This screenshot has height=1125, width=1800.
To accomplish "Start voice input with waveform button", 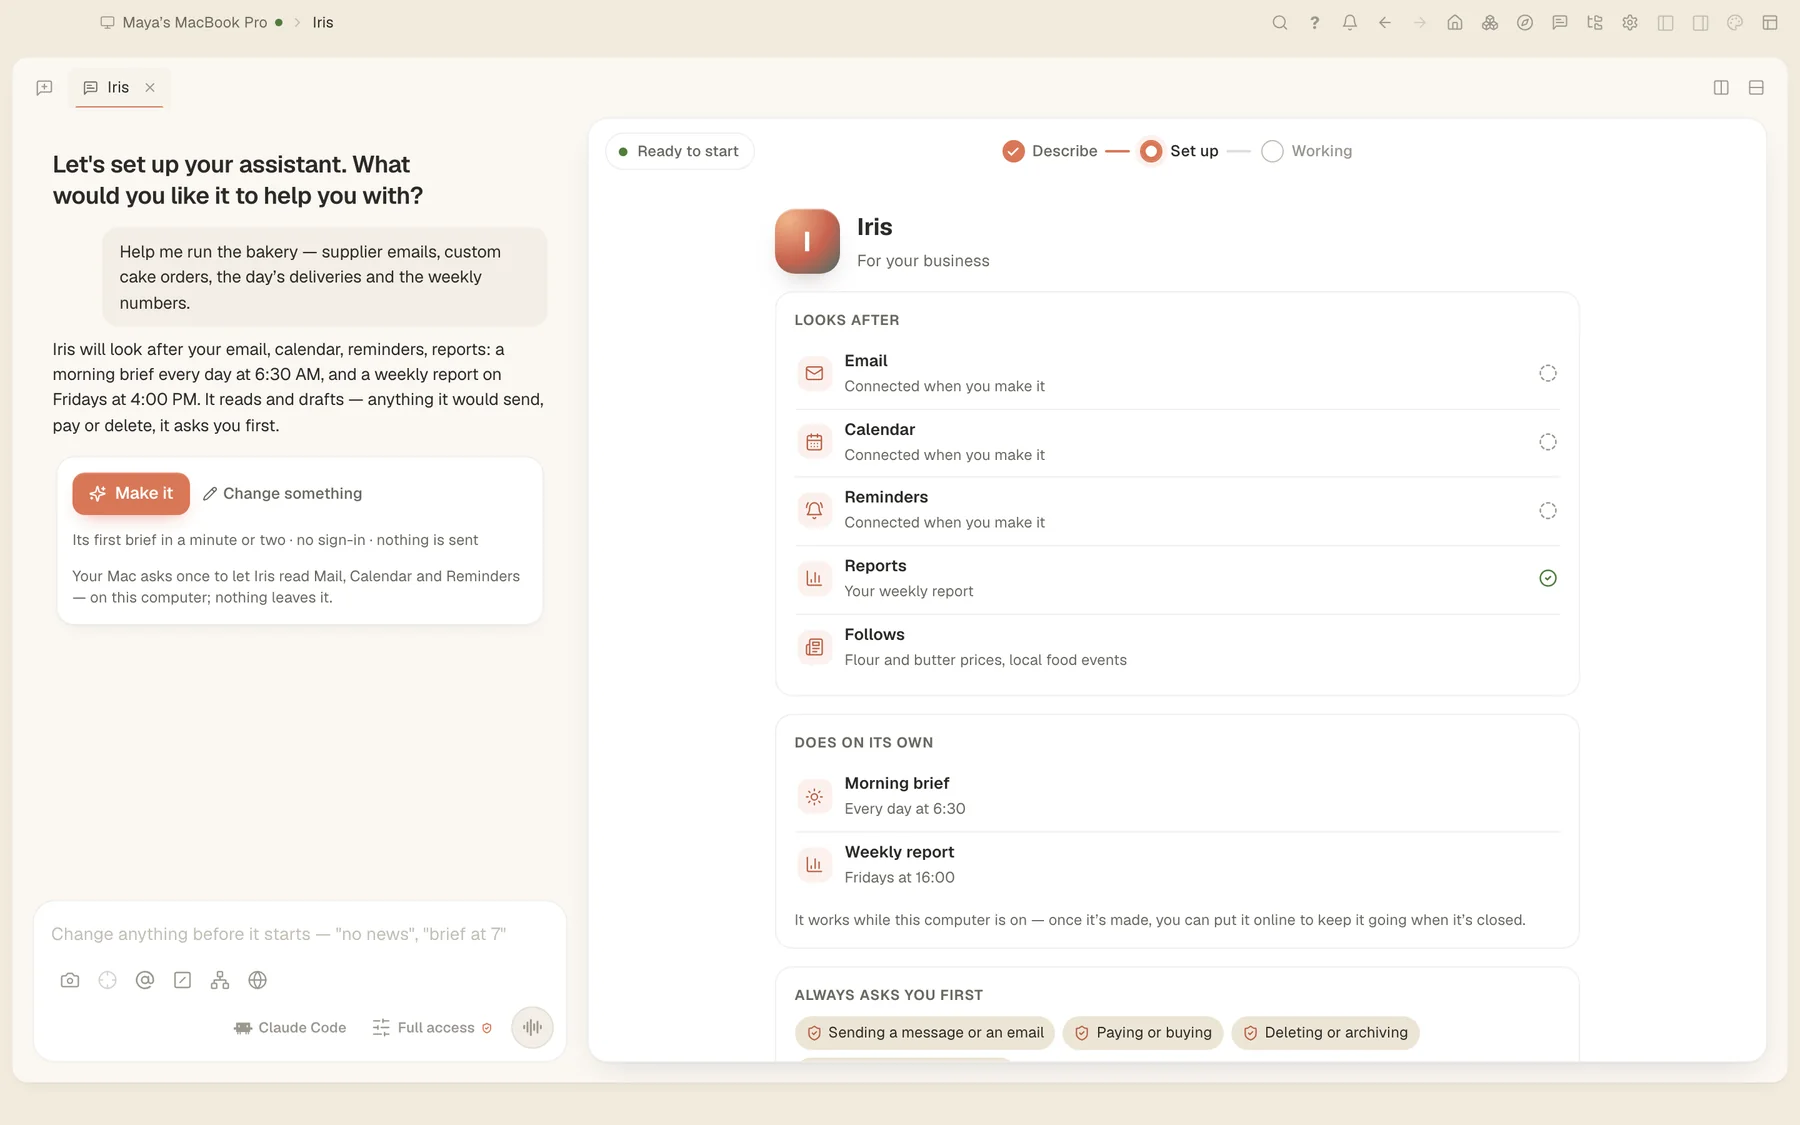I will tap(532, 1027).
